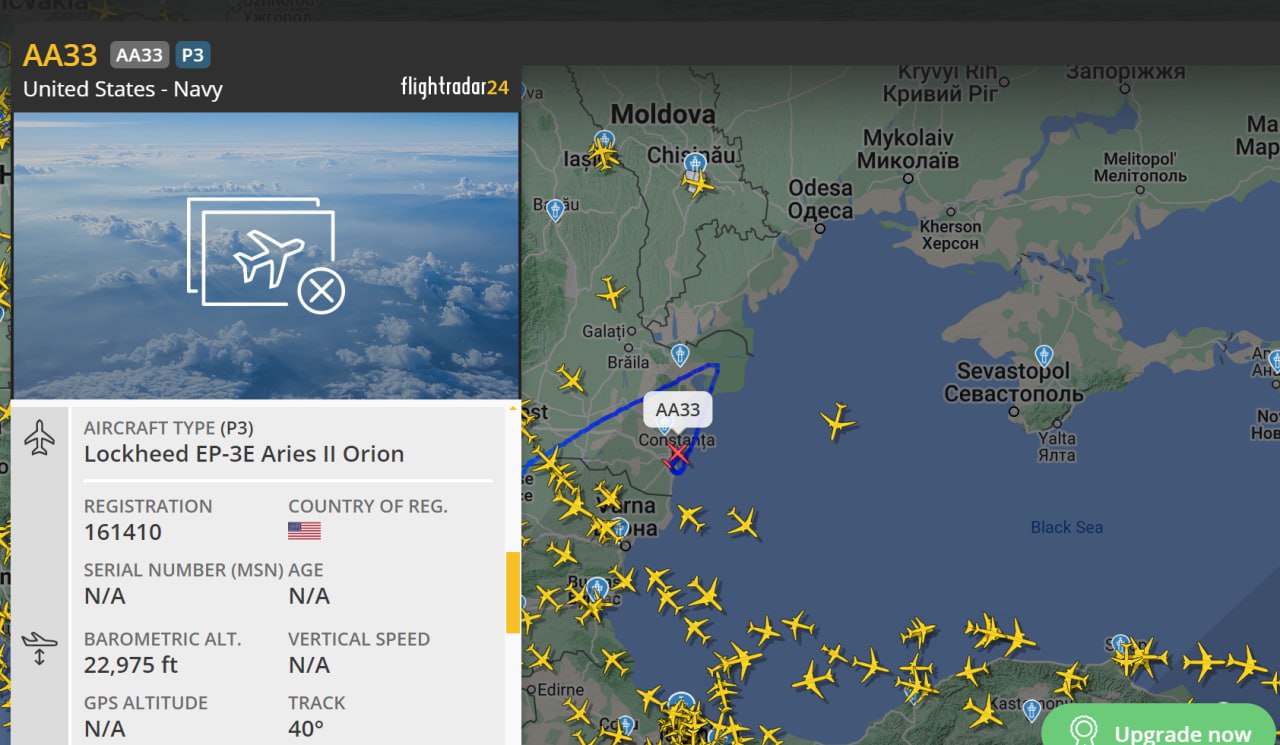The image size is (1280, 745).
Task: Open the Kastamonu airport pin
Action: click(x=1031, y=711)
